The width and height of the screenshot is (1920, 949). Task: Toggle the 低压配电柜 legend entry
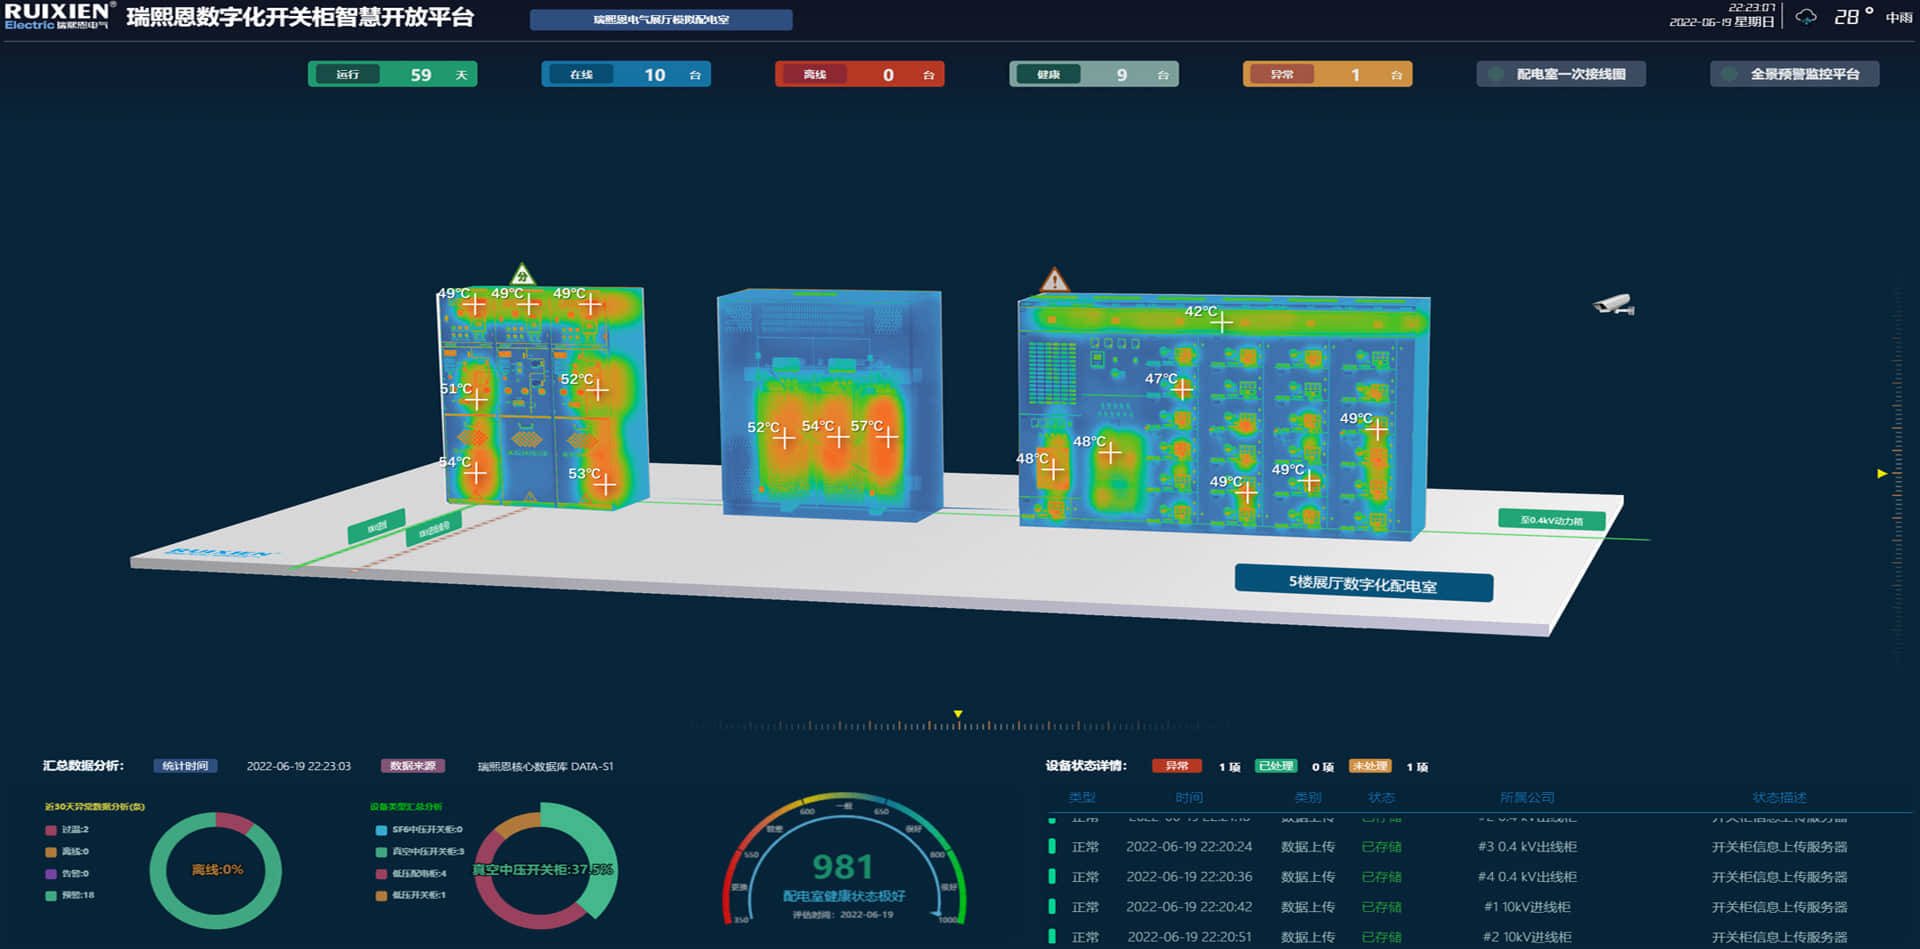coord(411,874)
